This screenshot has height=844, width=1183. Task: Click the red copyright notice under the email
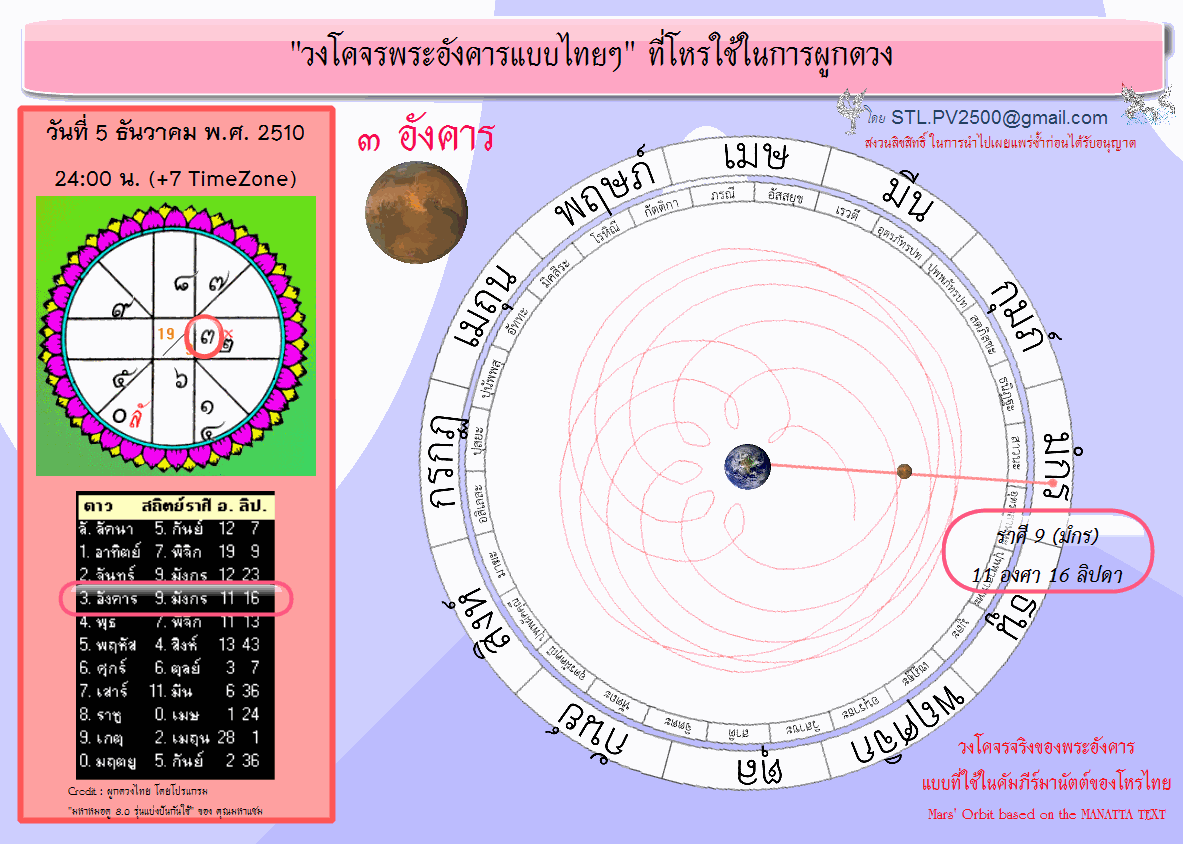coord(1000,143)
